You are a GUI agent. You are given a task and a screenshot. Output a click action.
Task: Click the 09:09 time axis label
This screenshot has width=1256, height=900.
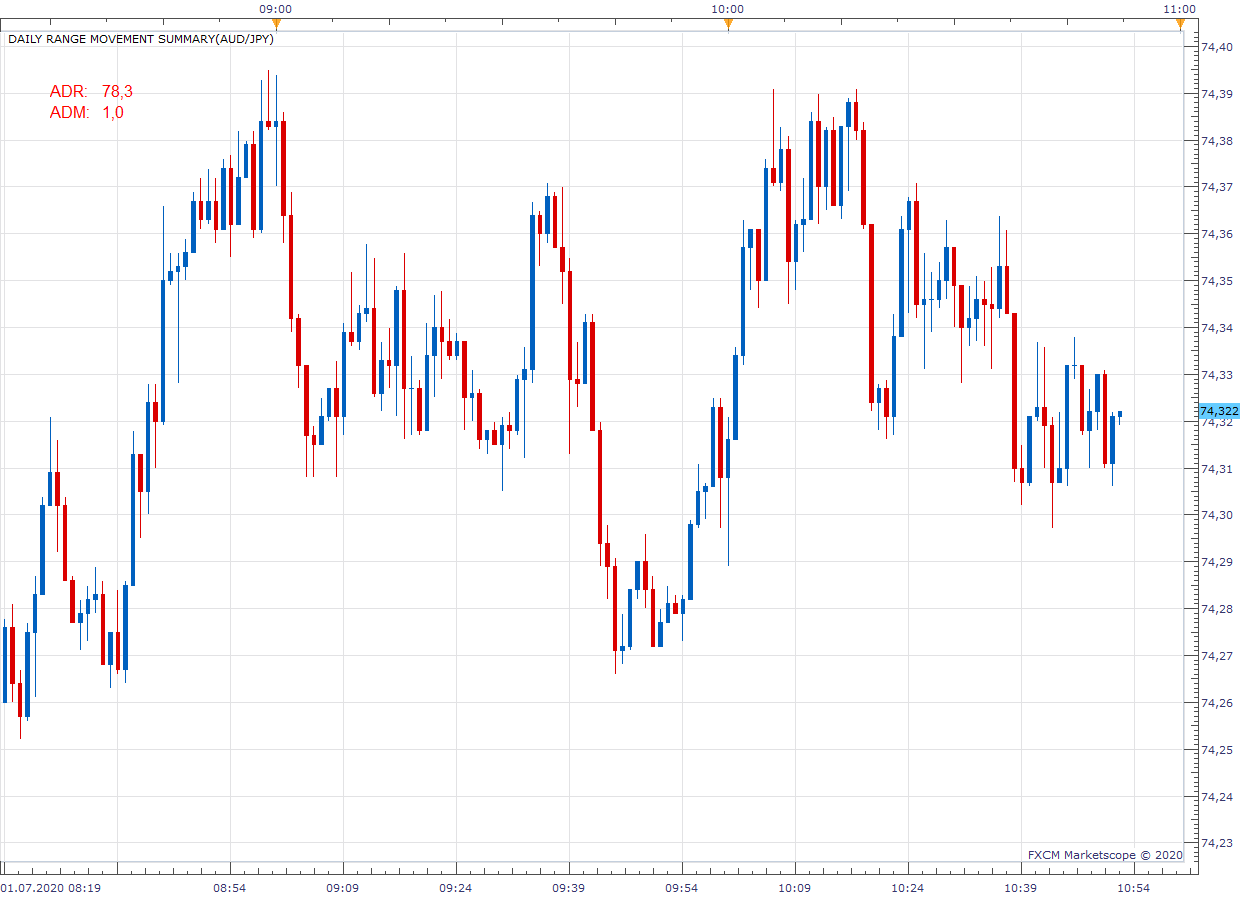(x=343, y=887)
